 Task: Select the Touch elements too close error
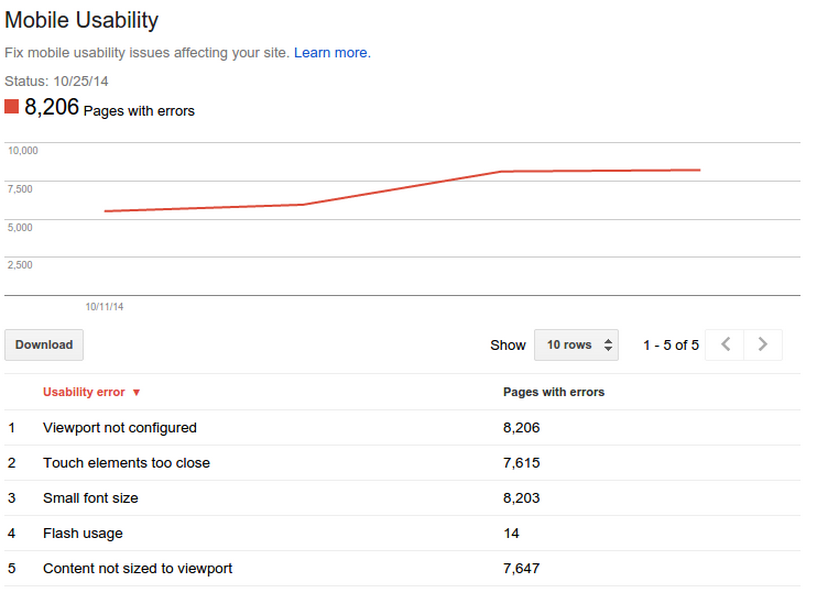point(126,463)
